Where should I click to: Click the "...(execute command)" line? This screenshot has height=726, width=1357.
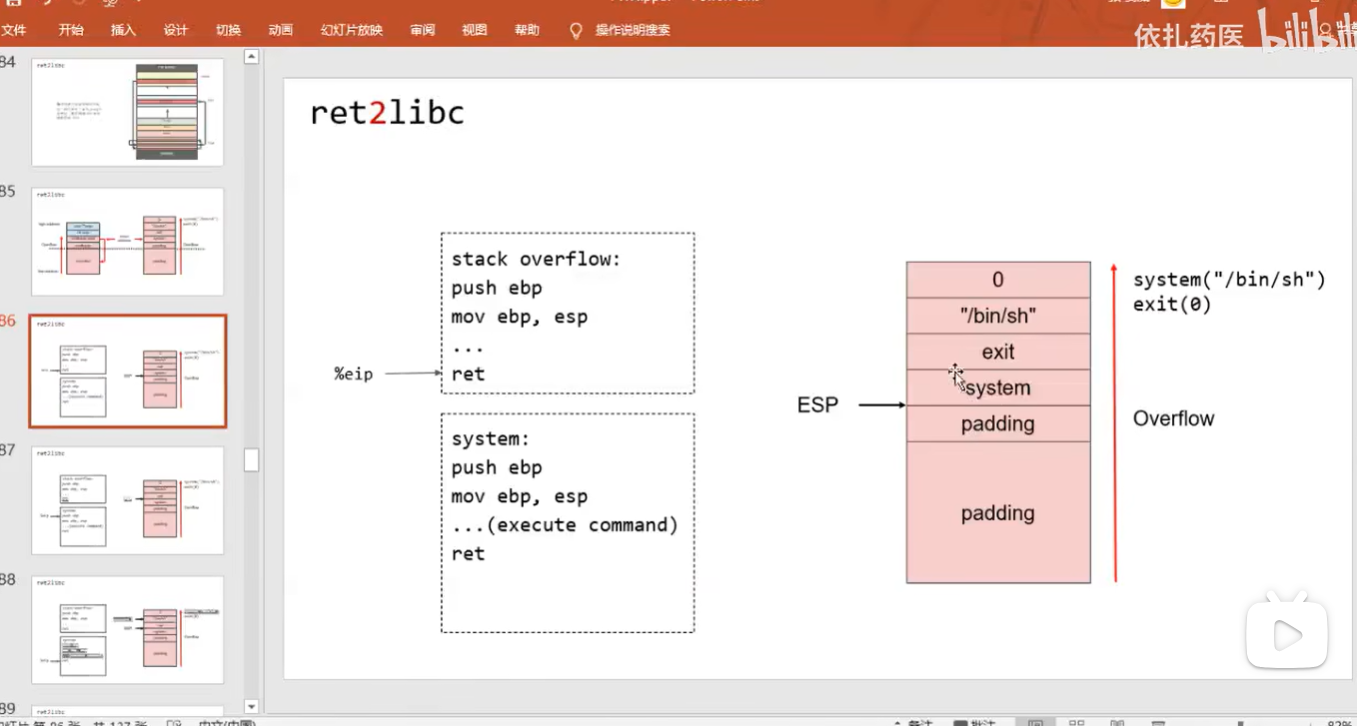[565, 525]
